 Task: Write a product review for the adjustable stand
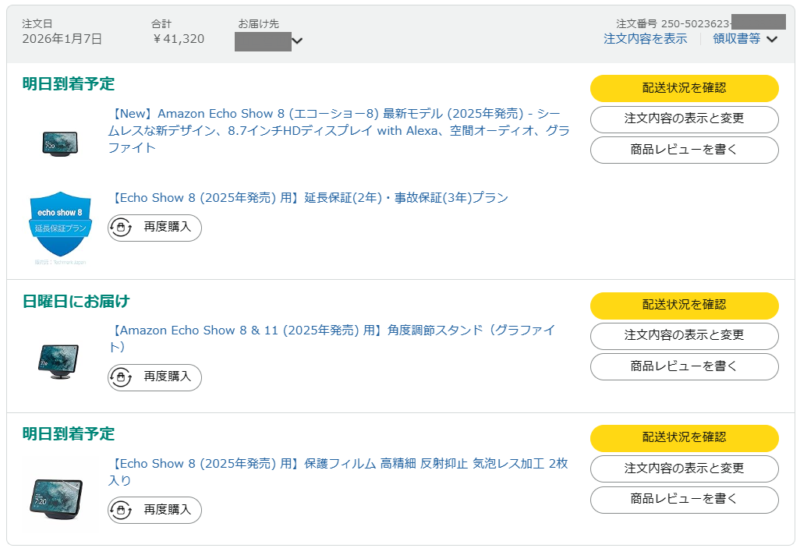click(684, 367)
